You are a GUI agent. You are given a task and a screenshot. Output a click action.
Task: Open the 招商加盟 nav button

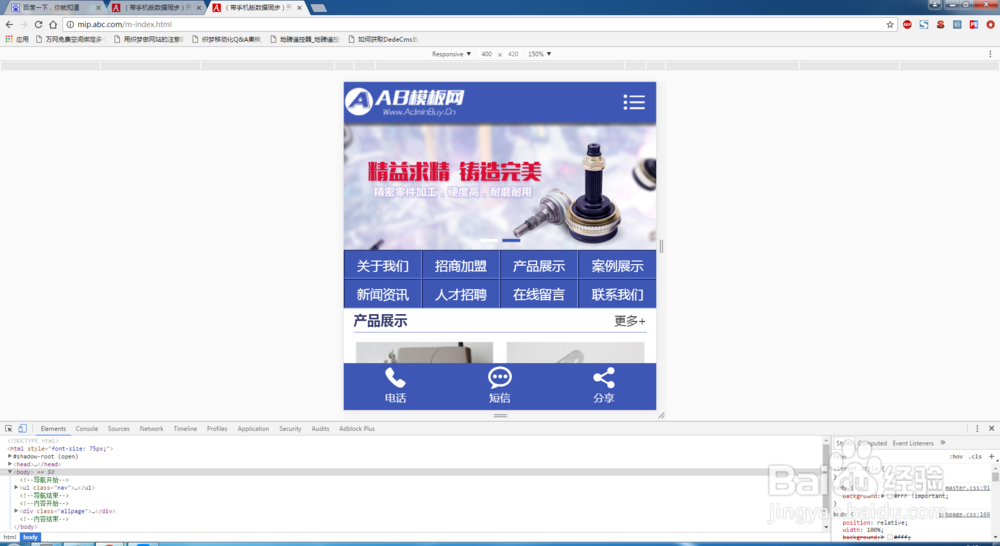[x=460, y=265]
